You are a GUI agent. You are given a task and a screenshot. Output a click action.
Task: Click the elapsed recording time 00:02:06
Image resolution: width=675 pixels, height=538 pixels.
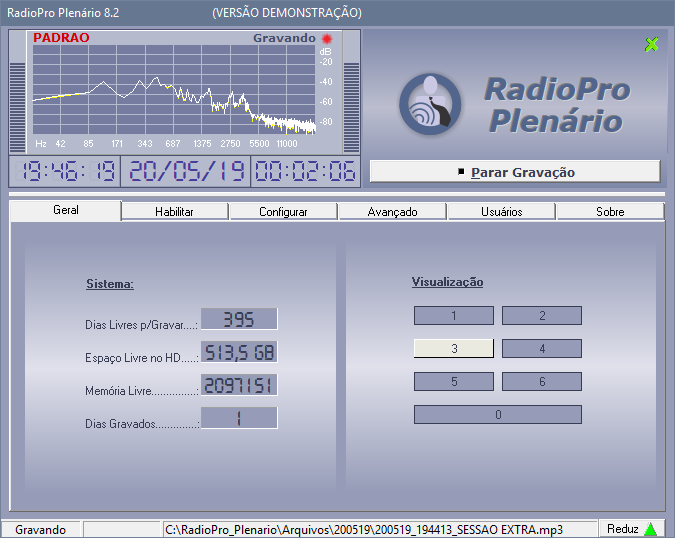pyautogui.click(x=305, y=171)
